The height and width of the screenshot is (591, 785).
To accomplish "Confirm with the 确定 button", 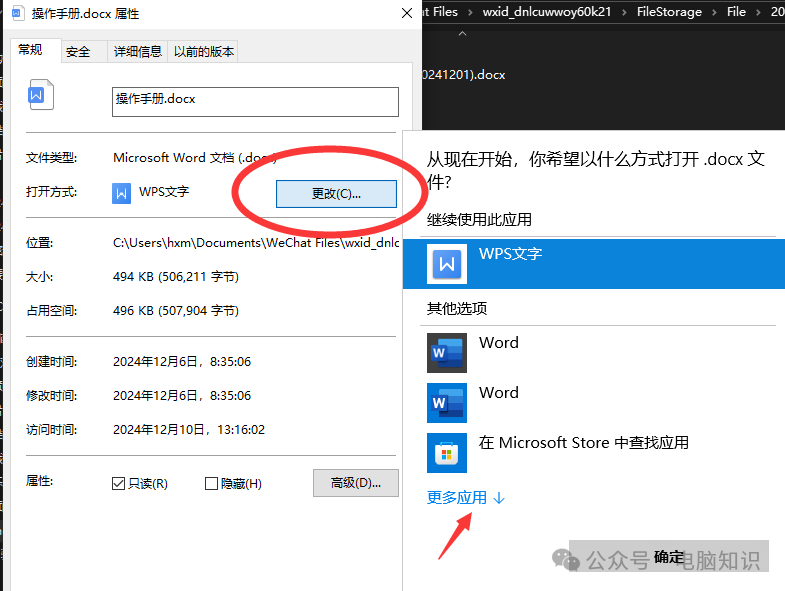I will [x=668, y=556].
